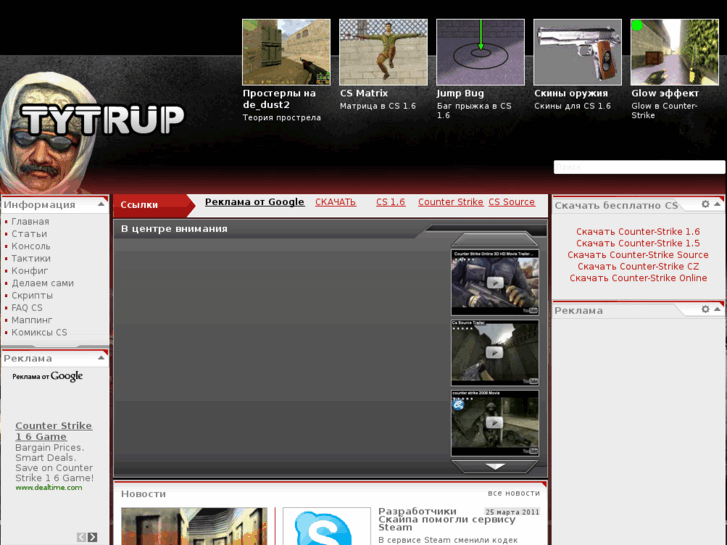Click the Counter Strike link in links bar
Viewport: 727px width, 545px height.
click(451, 202)
